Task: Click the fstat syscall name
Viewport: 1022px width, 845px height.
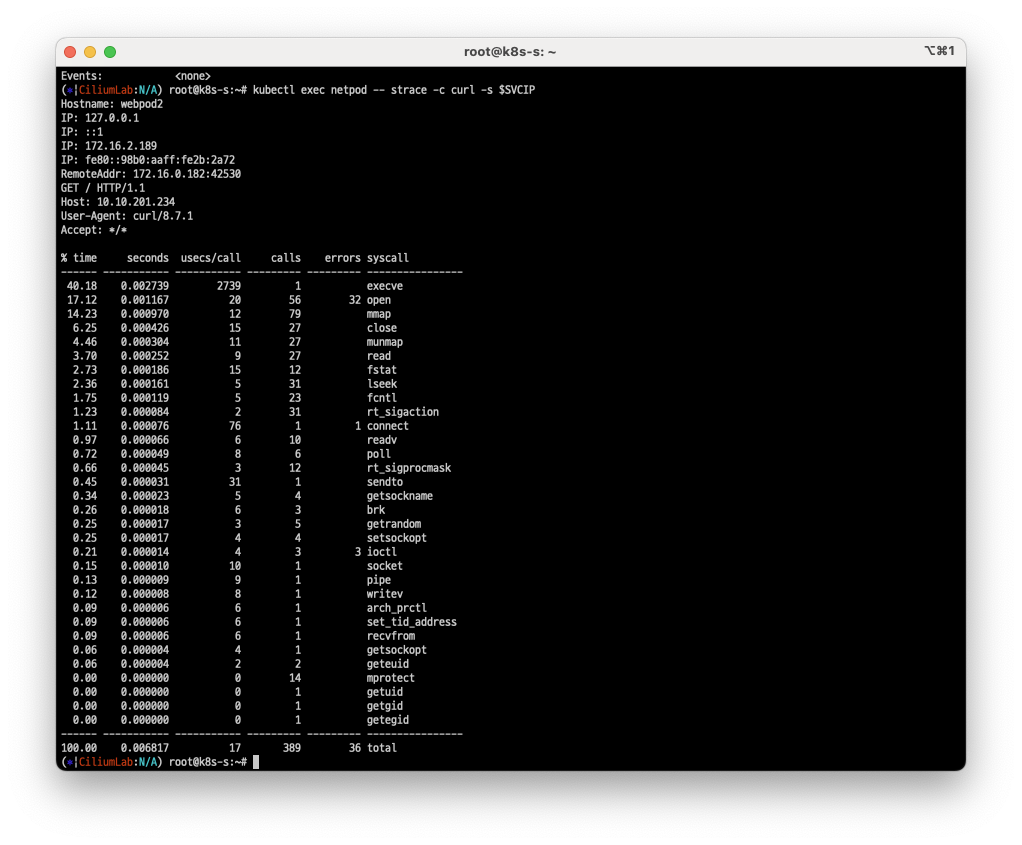Action: [381, 370]
